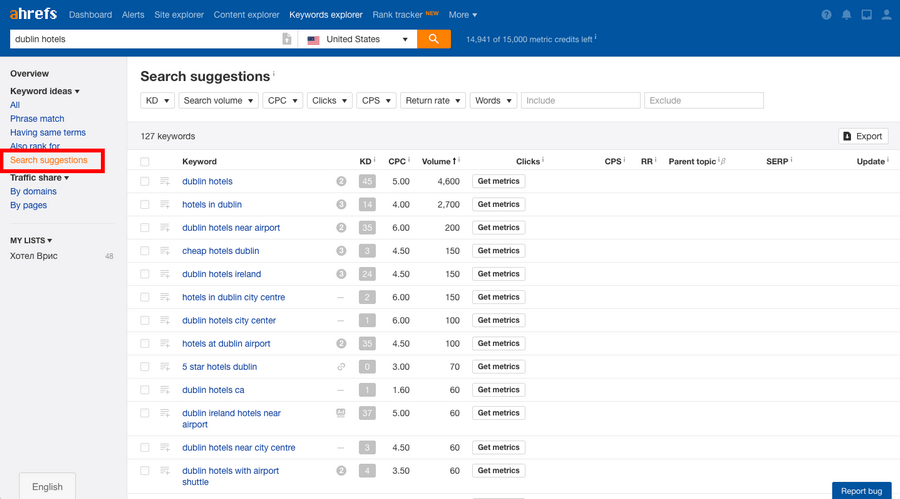Screen dimensions: 900x499
Task: Click the Exclude filter input field
Action: click(704, 100)
